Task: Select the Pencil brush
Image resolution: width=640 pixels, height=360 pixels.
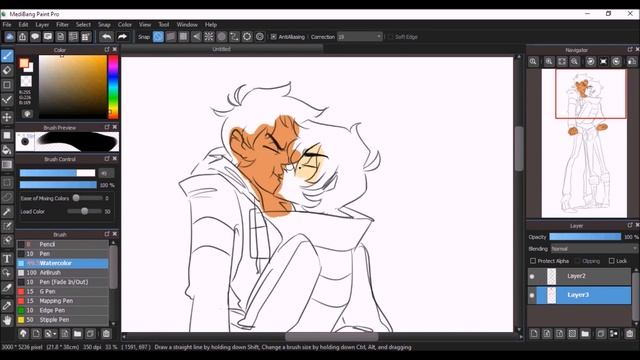Action: pyautogui.click(x=62, y=244)
